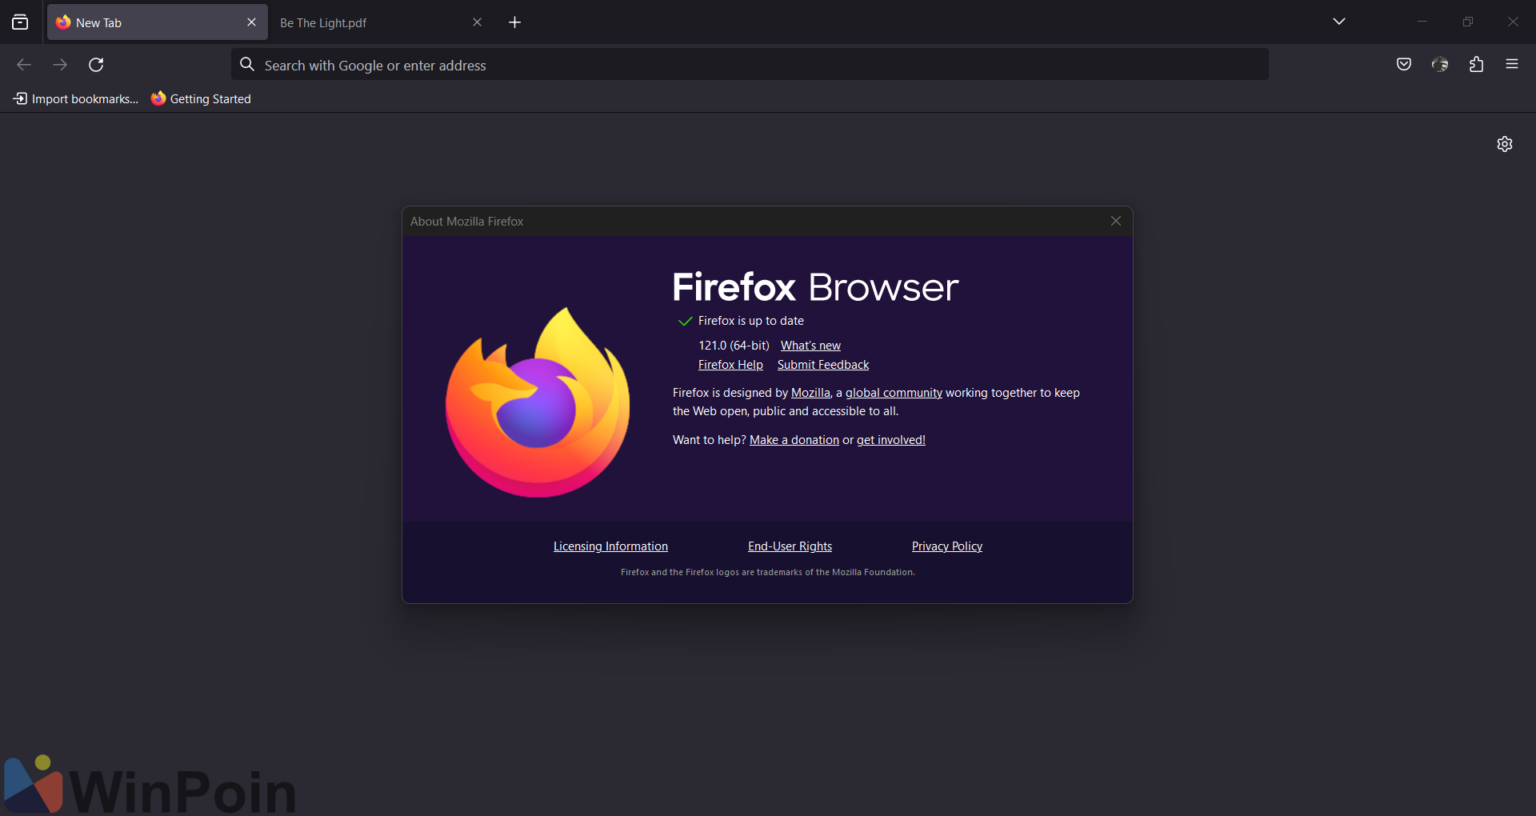Image resolution: width=1536 pixels, height=816 pixels.
Task: Open the application hamburger menu
Action: click(1512, 64)
